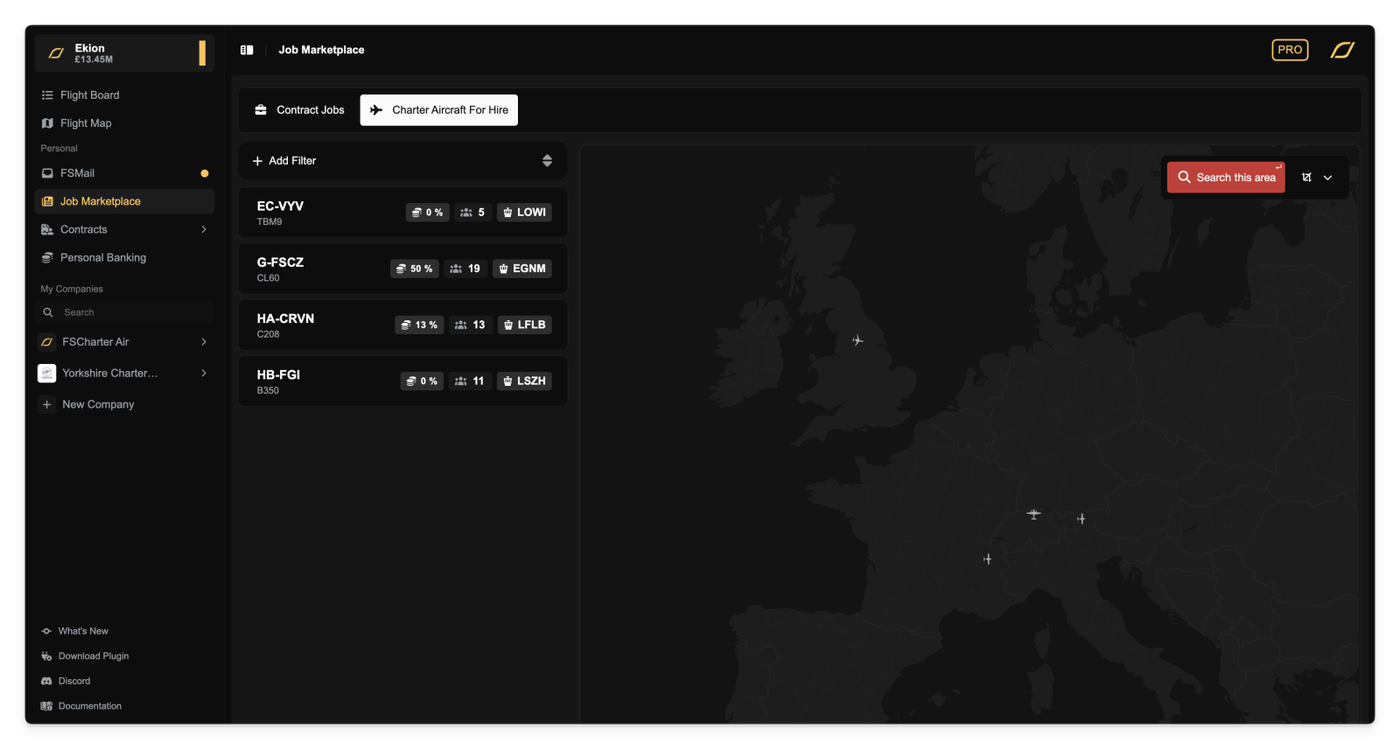This screenshot has width=1400, height=749.
Task: Expand Yorkshire Charter company chevron
Action: click(204, 373)
